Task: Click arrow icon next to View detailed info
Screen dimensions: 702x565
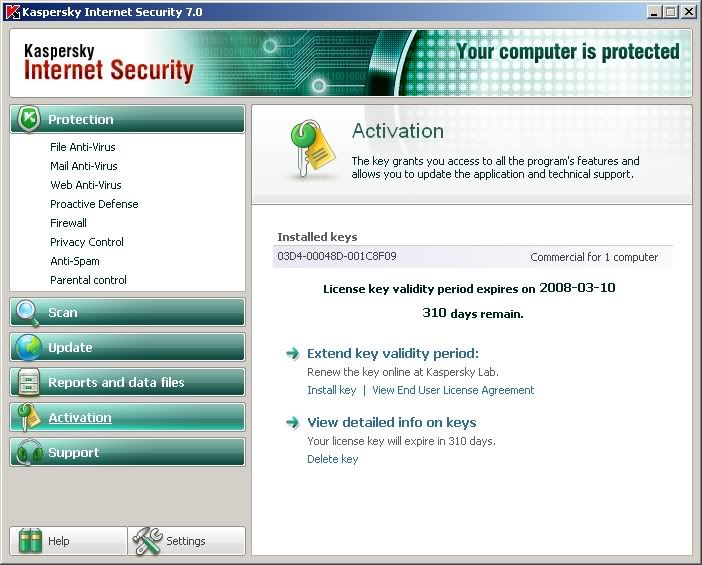Action: tap(293, 422)
